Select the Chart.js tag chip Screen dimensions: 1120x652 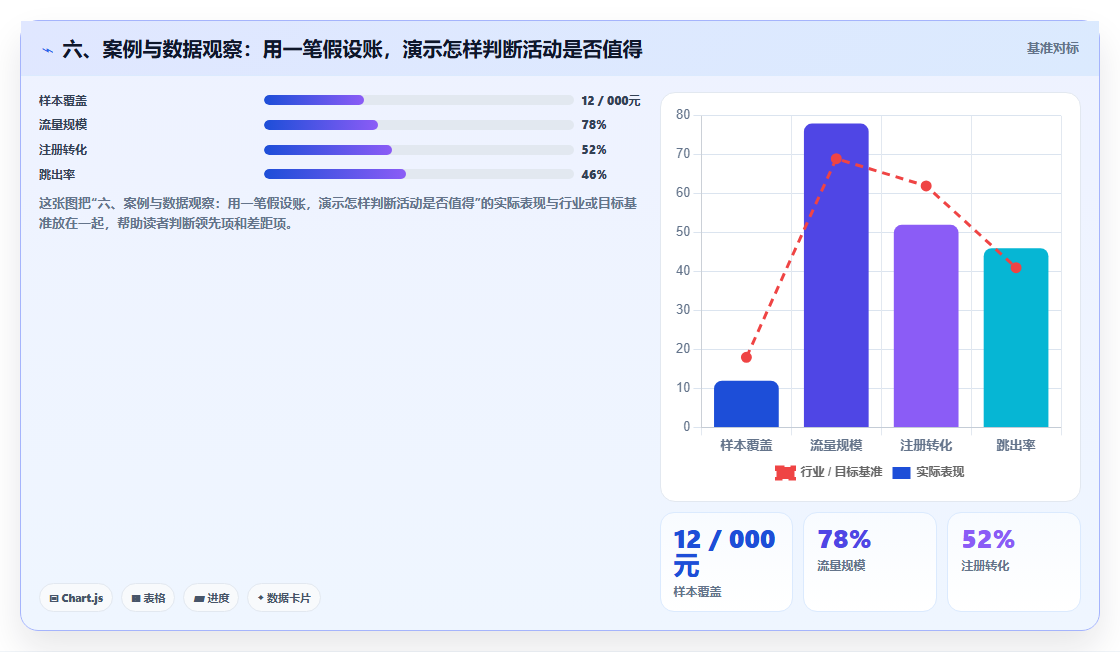76,598
